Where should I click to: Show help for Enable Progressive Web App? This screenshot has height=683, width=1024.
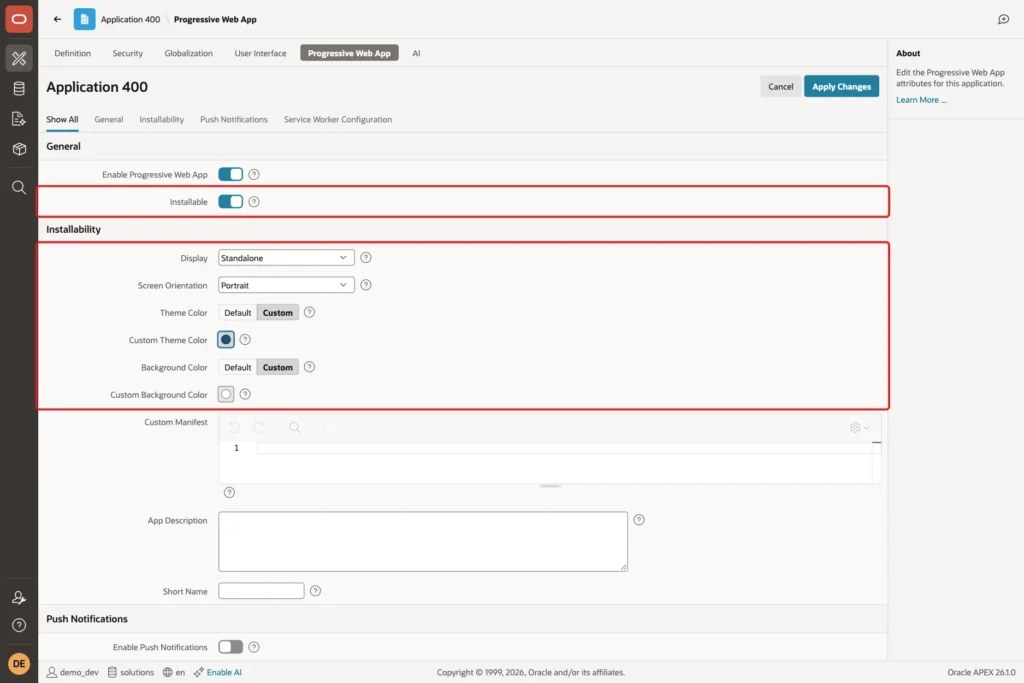point(254,174)
